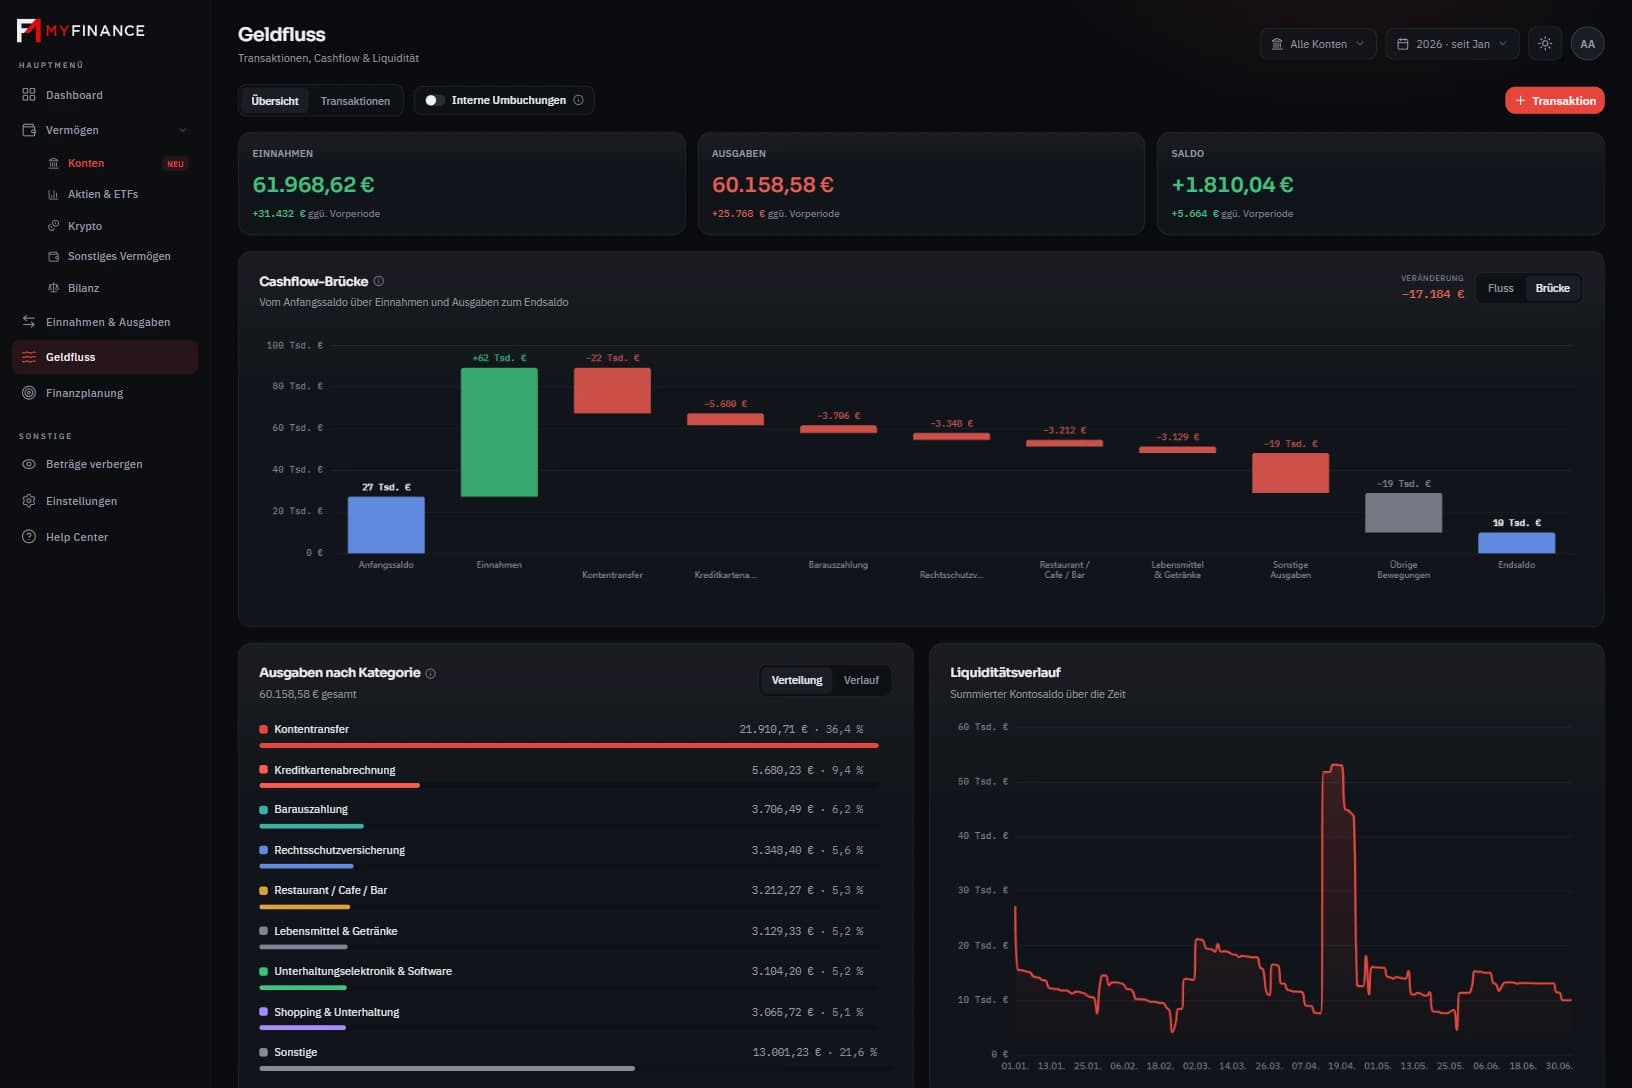Image resolution: width=1632 pixels, height=1088 pixels.
Task: Select the Verlauf tab in Ausgaben
Action: coord(861,680)
